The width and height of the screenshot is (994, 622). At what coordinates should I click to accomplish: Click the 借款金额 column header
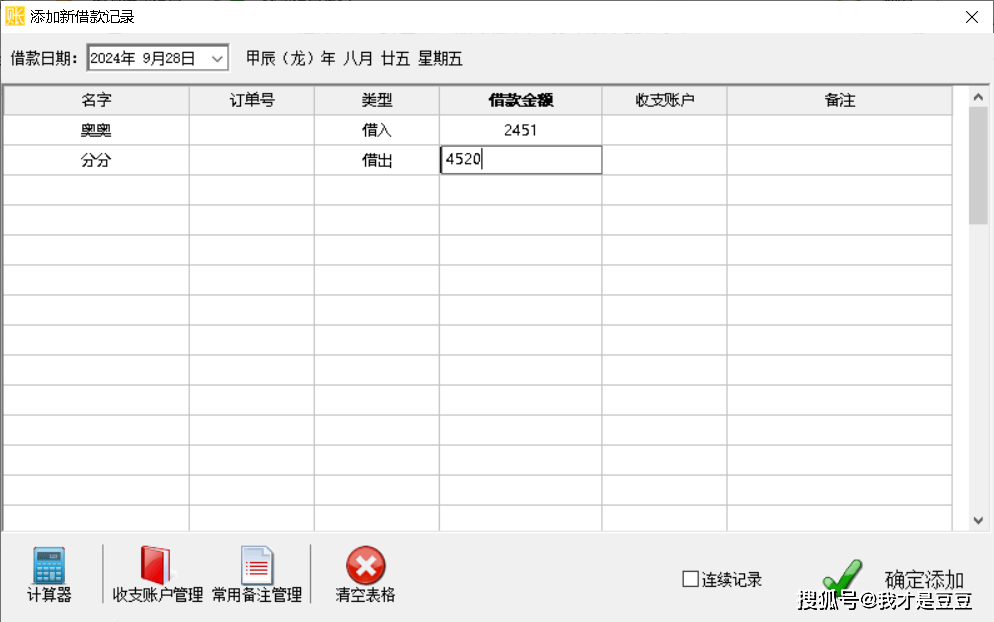click(520, 100)
